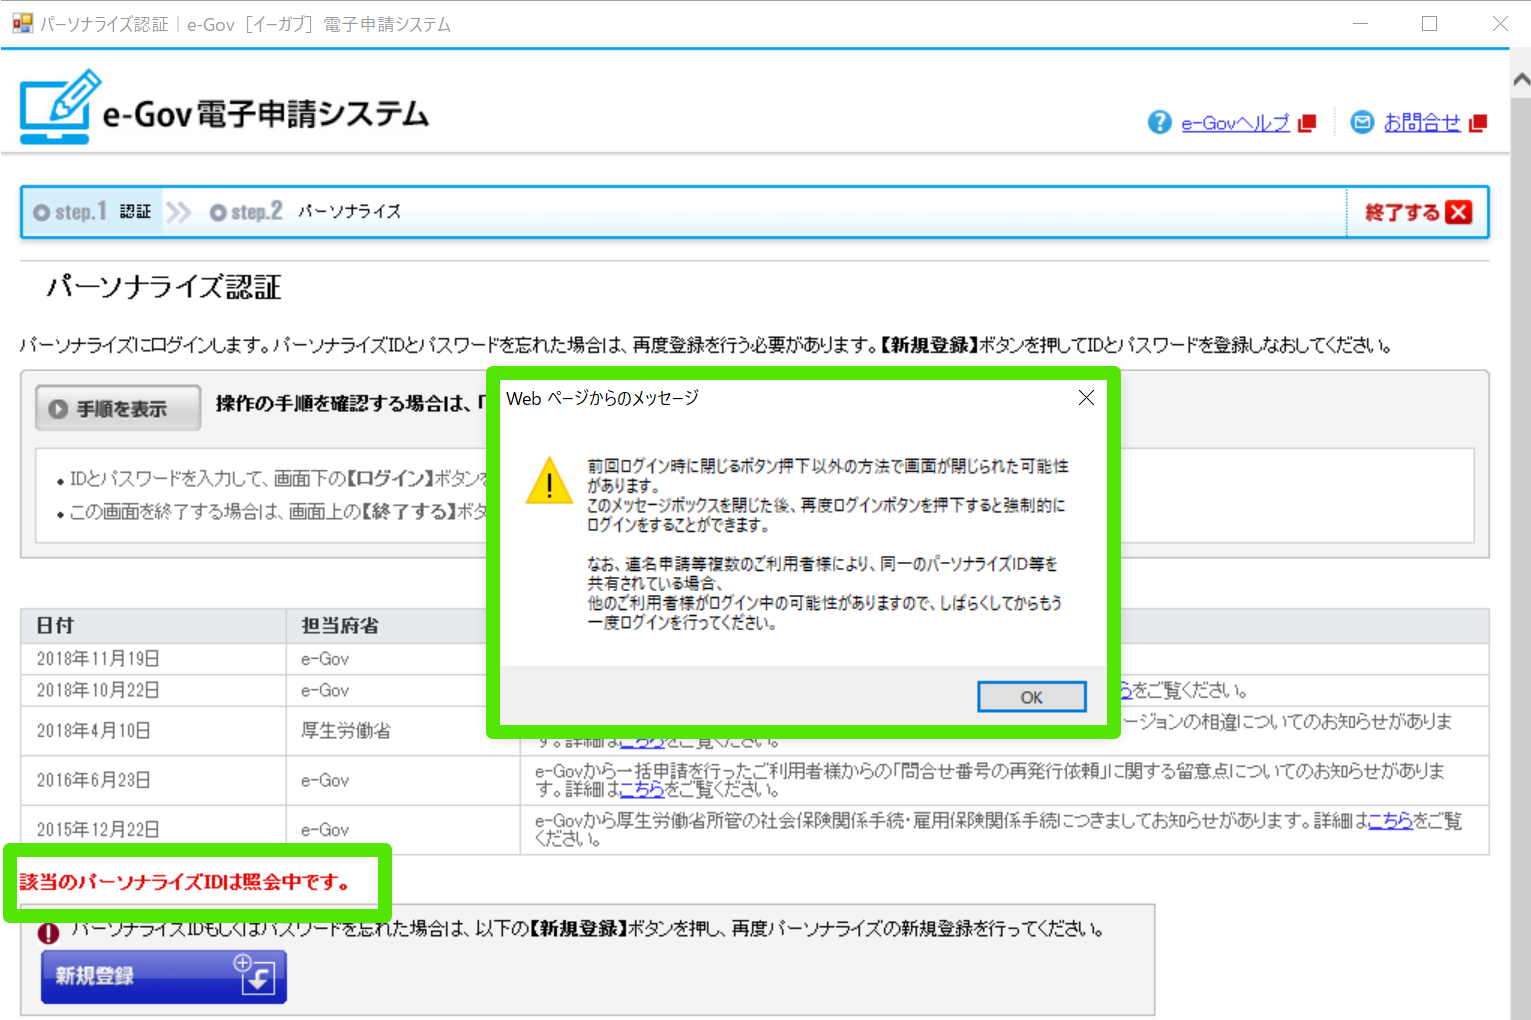Click the application icon in the title bar
Viewport: 1531px width, 1020px height.
tap(22, 23)
